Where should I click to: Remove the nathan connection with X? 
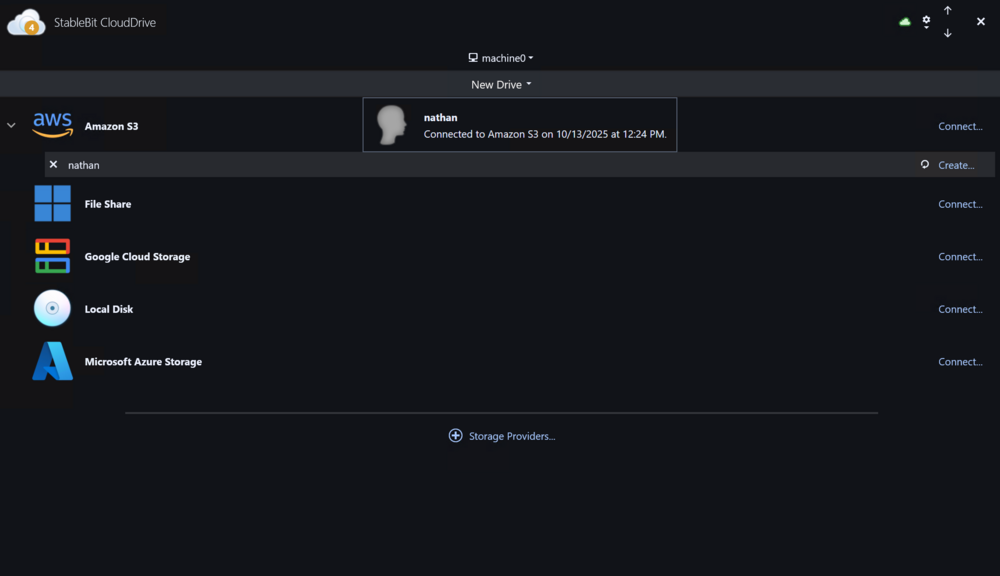tap(54, 165)
